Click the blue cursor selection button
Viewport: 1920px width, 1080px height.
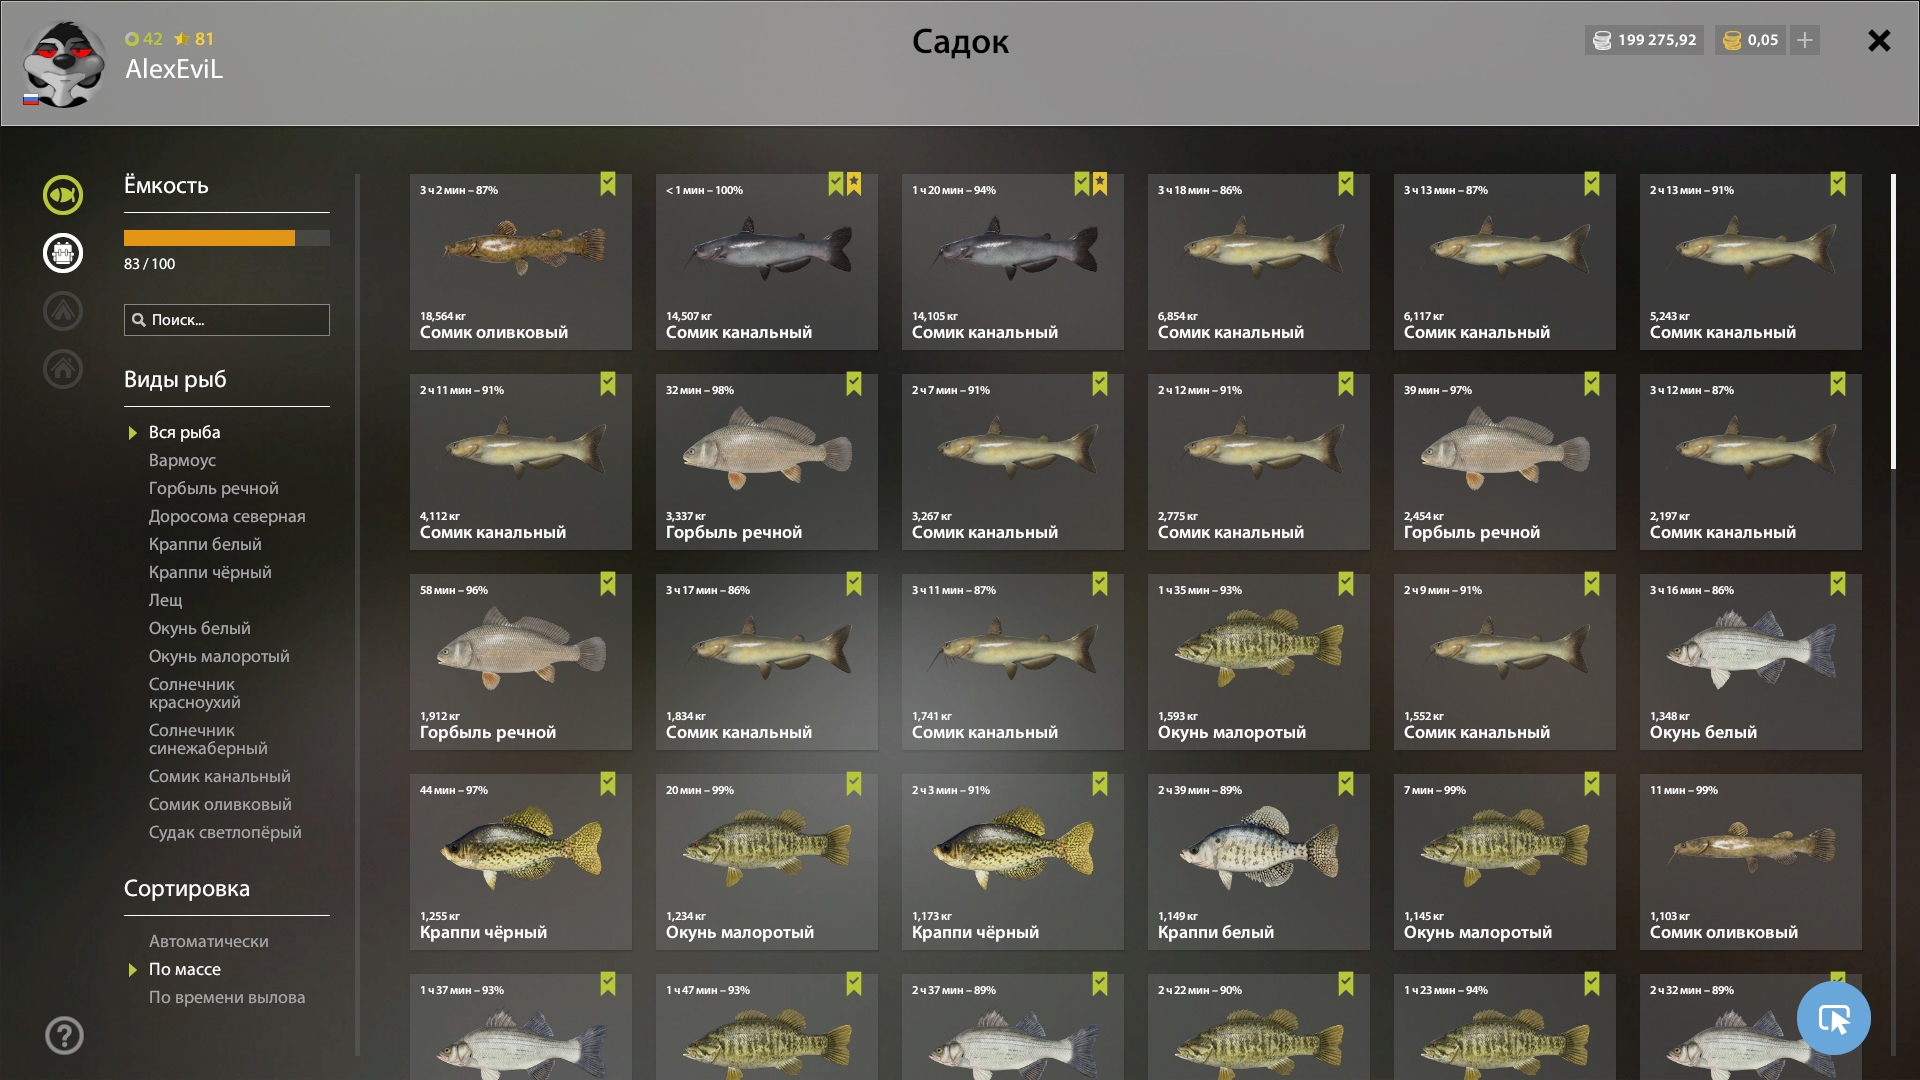[x=1833, y=1018]
